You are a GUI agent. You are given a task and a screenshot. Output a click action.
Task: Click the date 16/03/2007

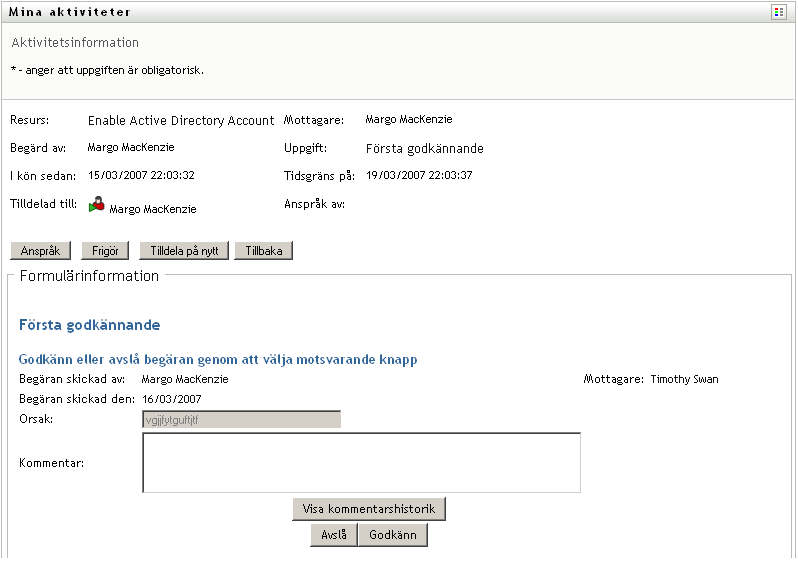point(172,399)
